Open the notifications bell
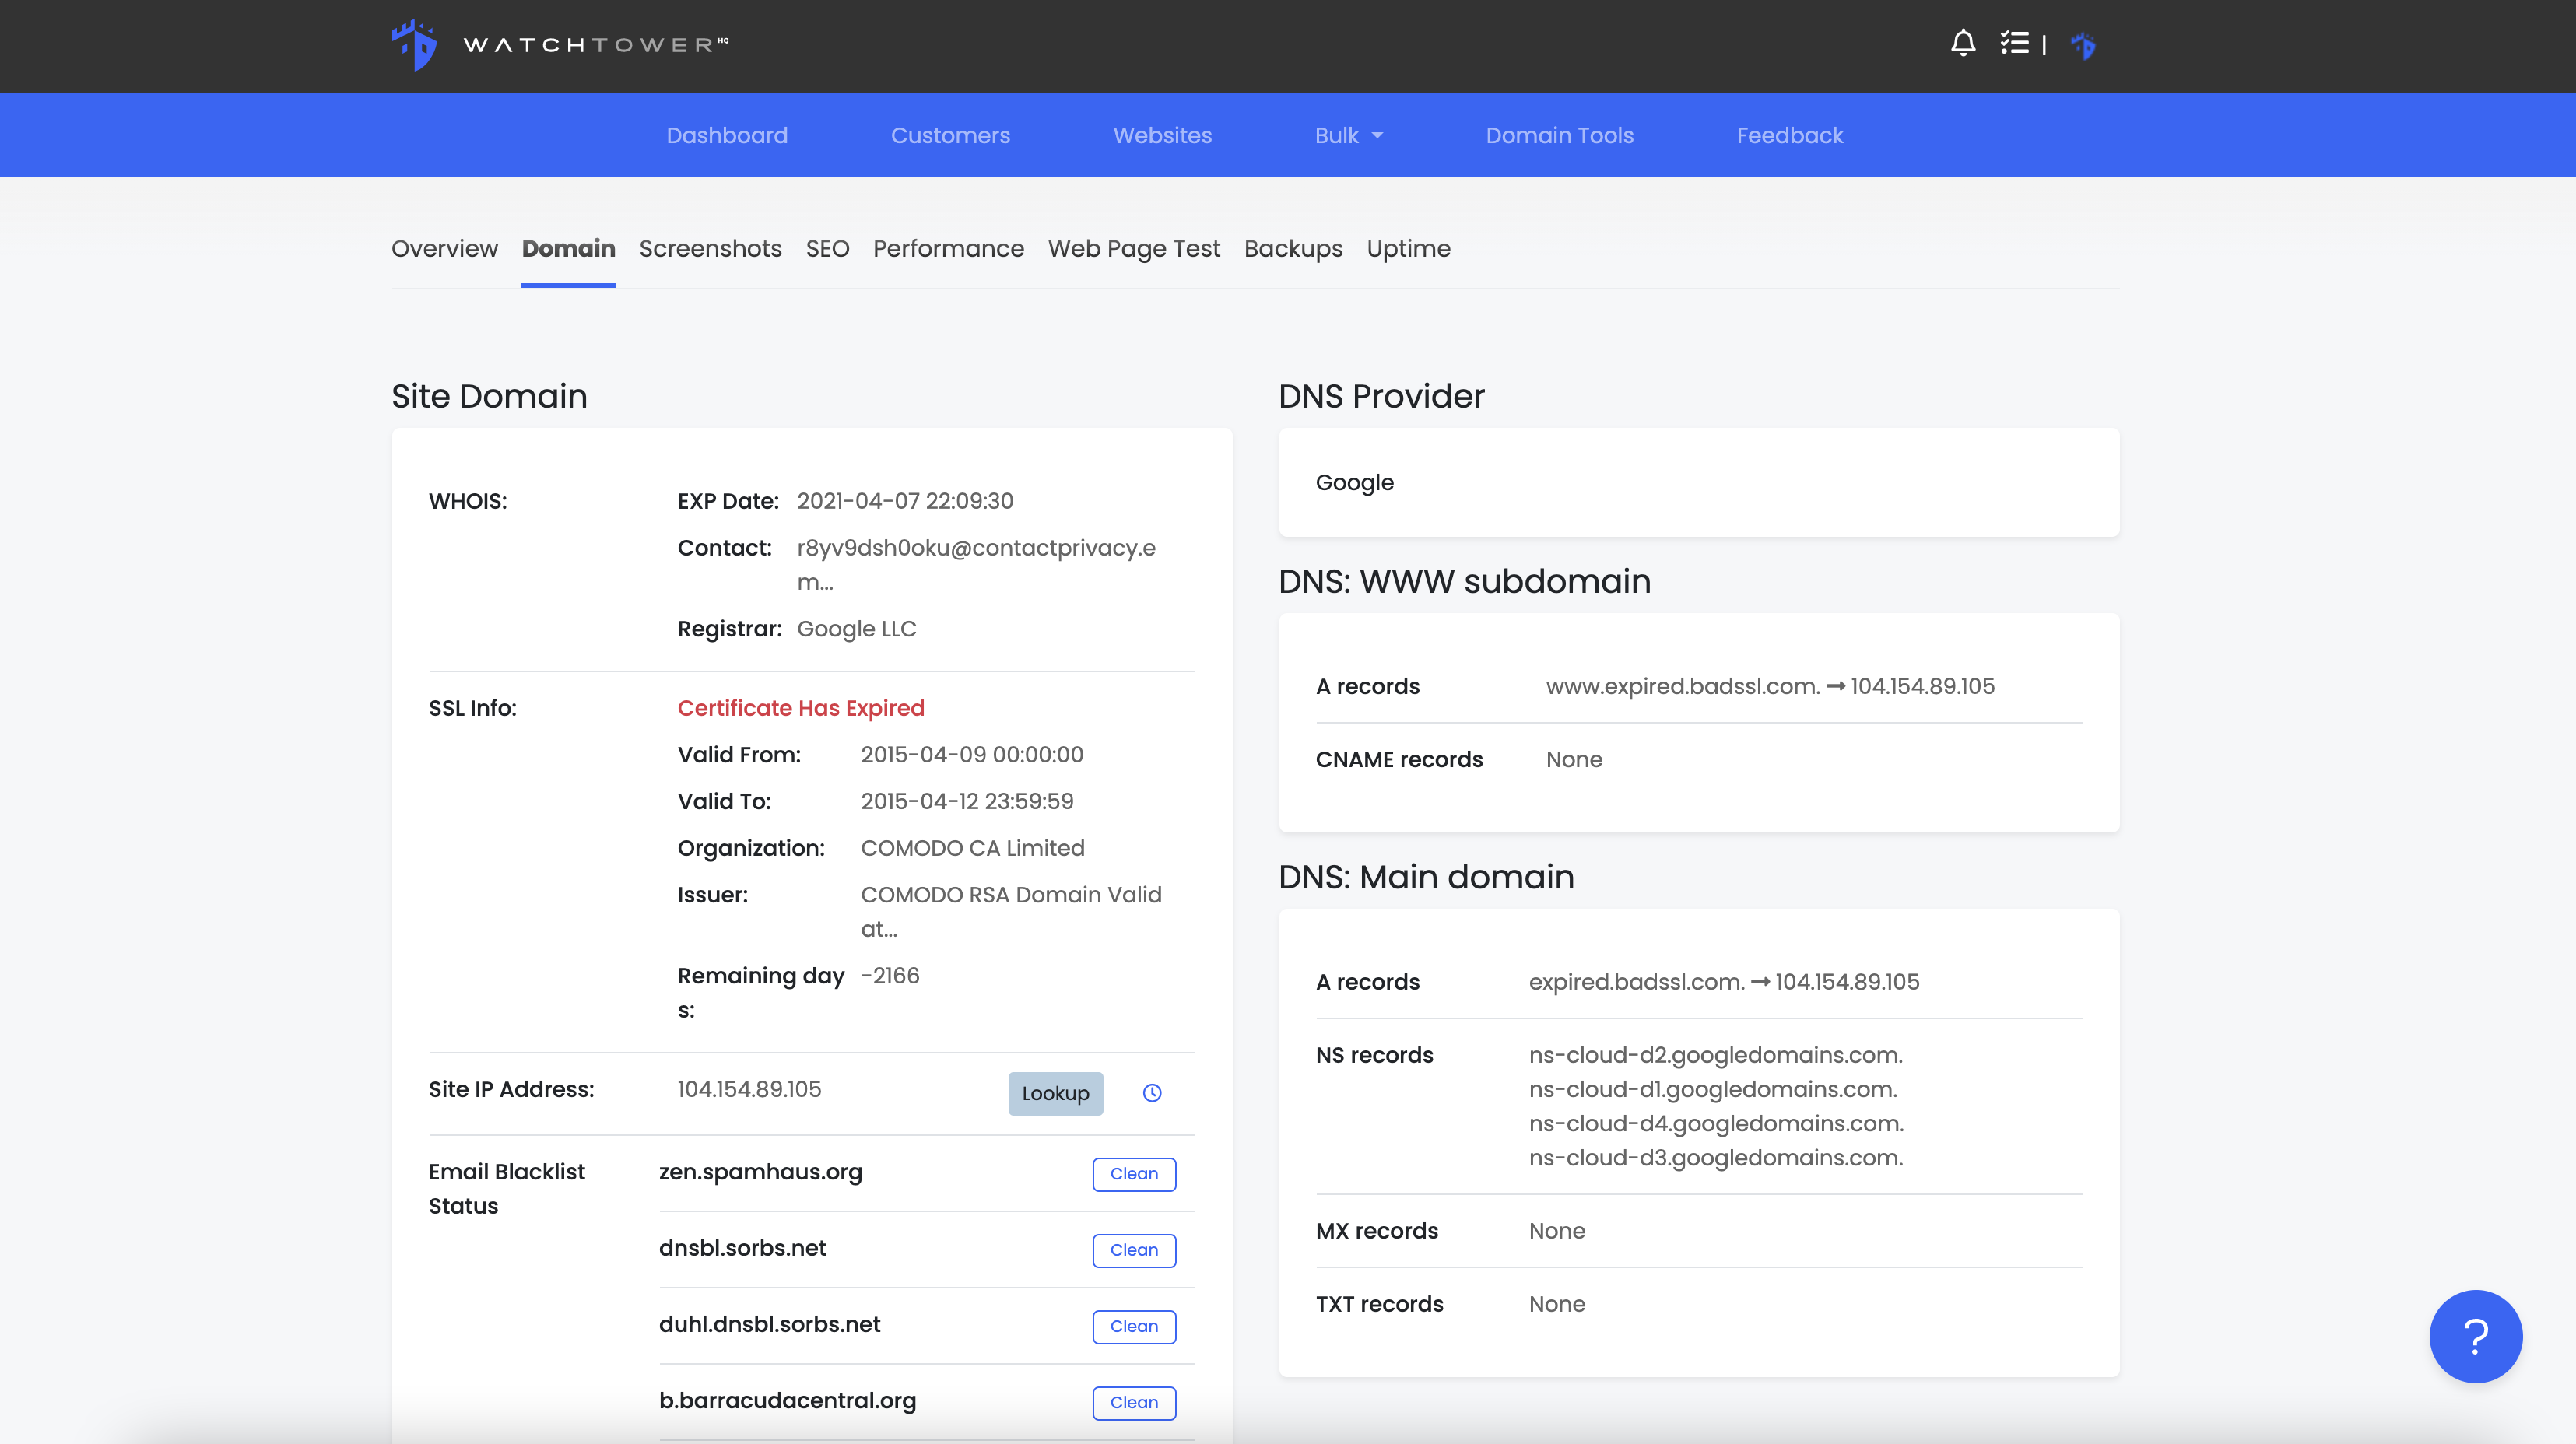This screenshot has height=1444, width=2576. pos(1962,44)
